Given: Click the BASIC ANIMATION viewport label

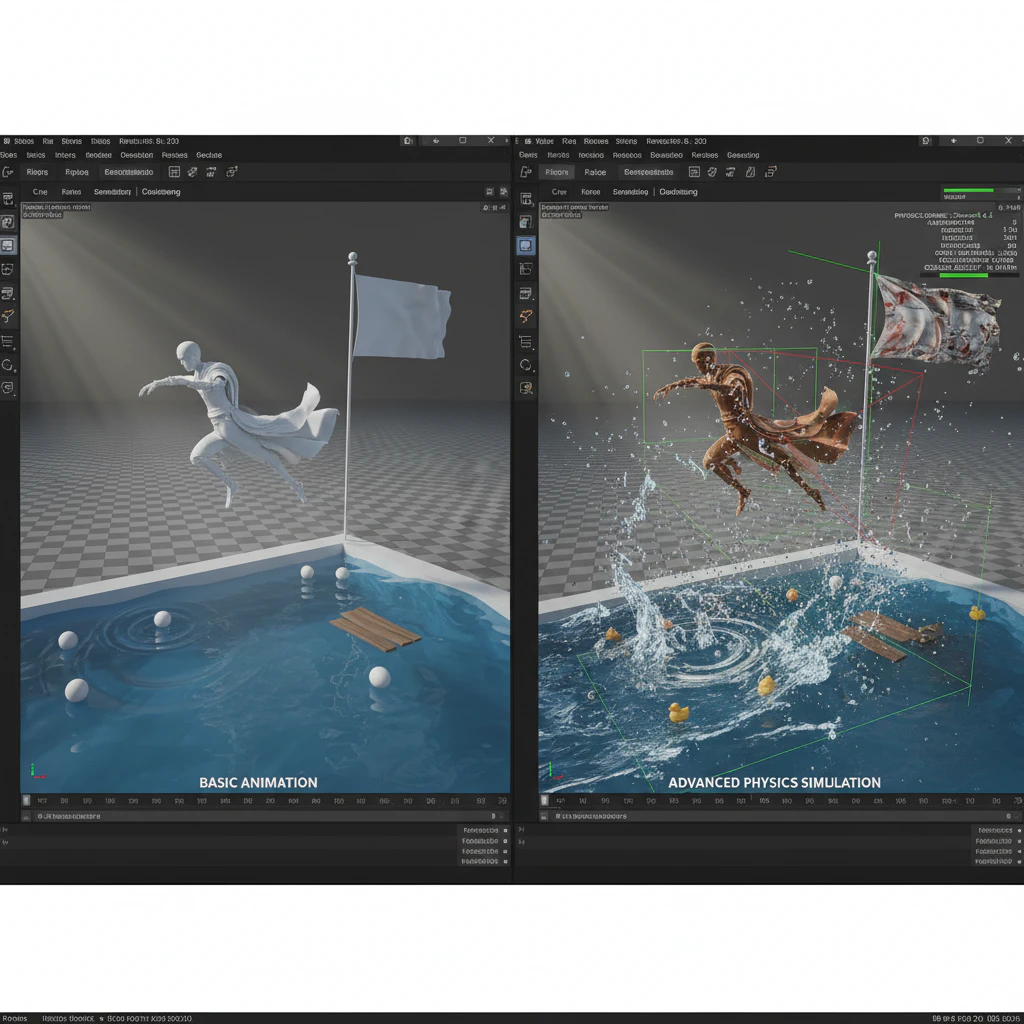Looking at the screenshot, I should [x=259, y=782].
